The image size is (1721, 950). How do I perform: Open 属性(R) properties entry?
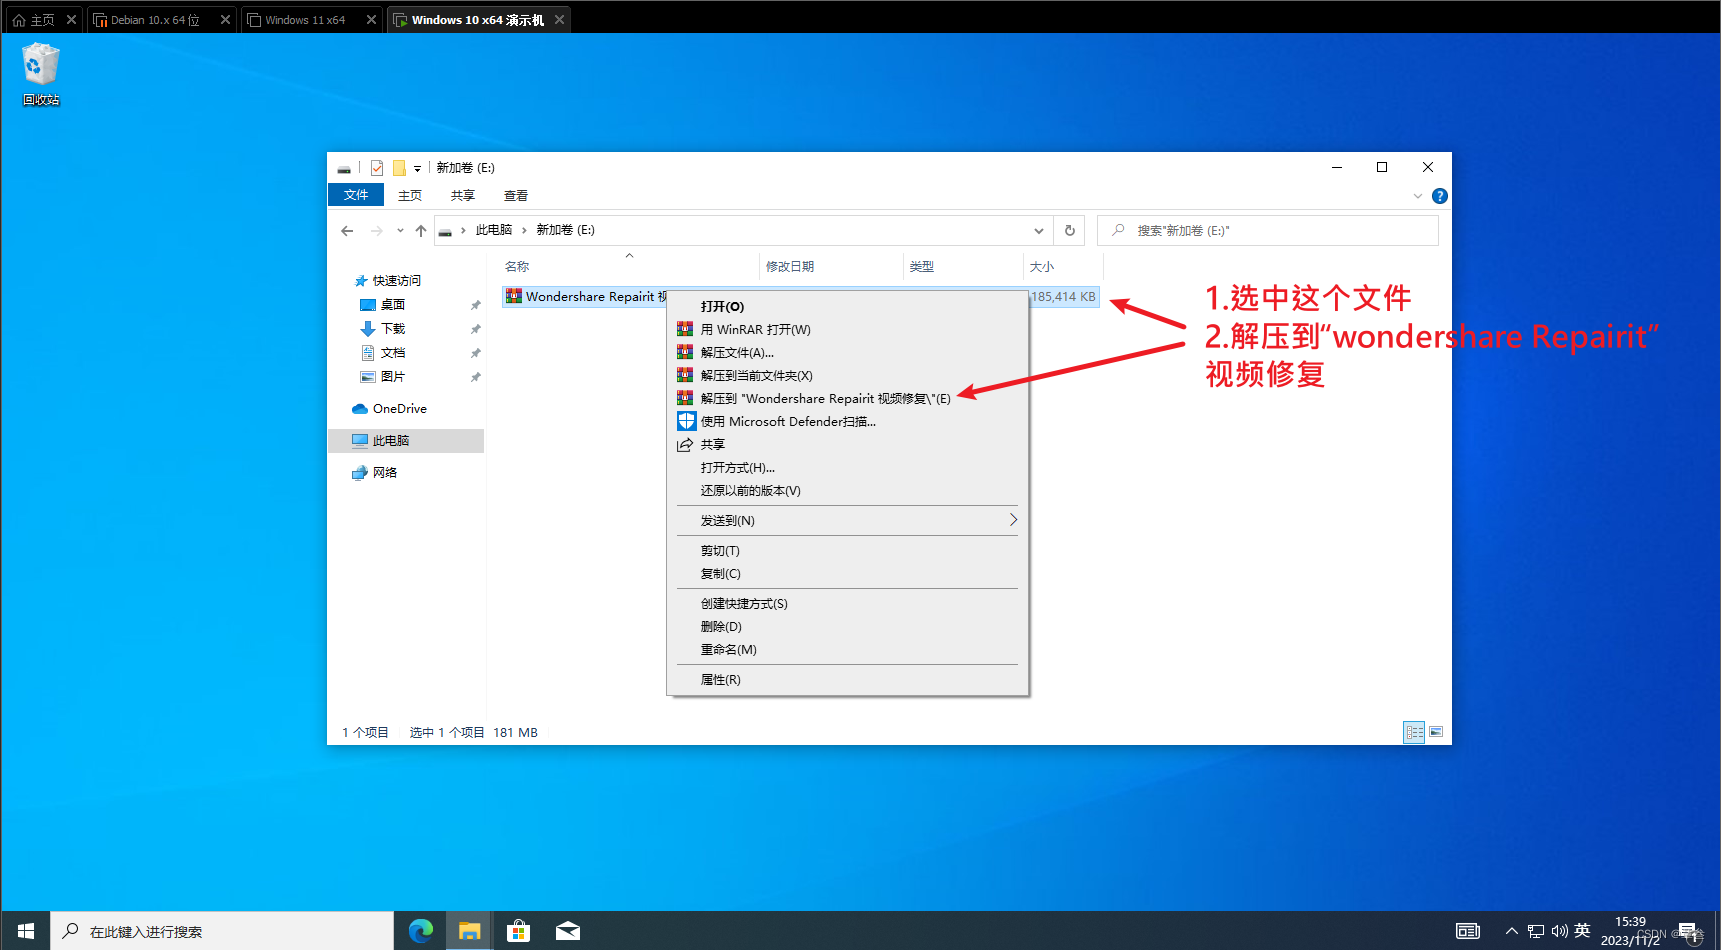[847, 679]
